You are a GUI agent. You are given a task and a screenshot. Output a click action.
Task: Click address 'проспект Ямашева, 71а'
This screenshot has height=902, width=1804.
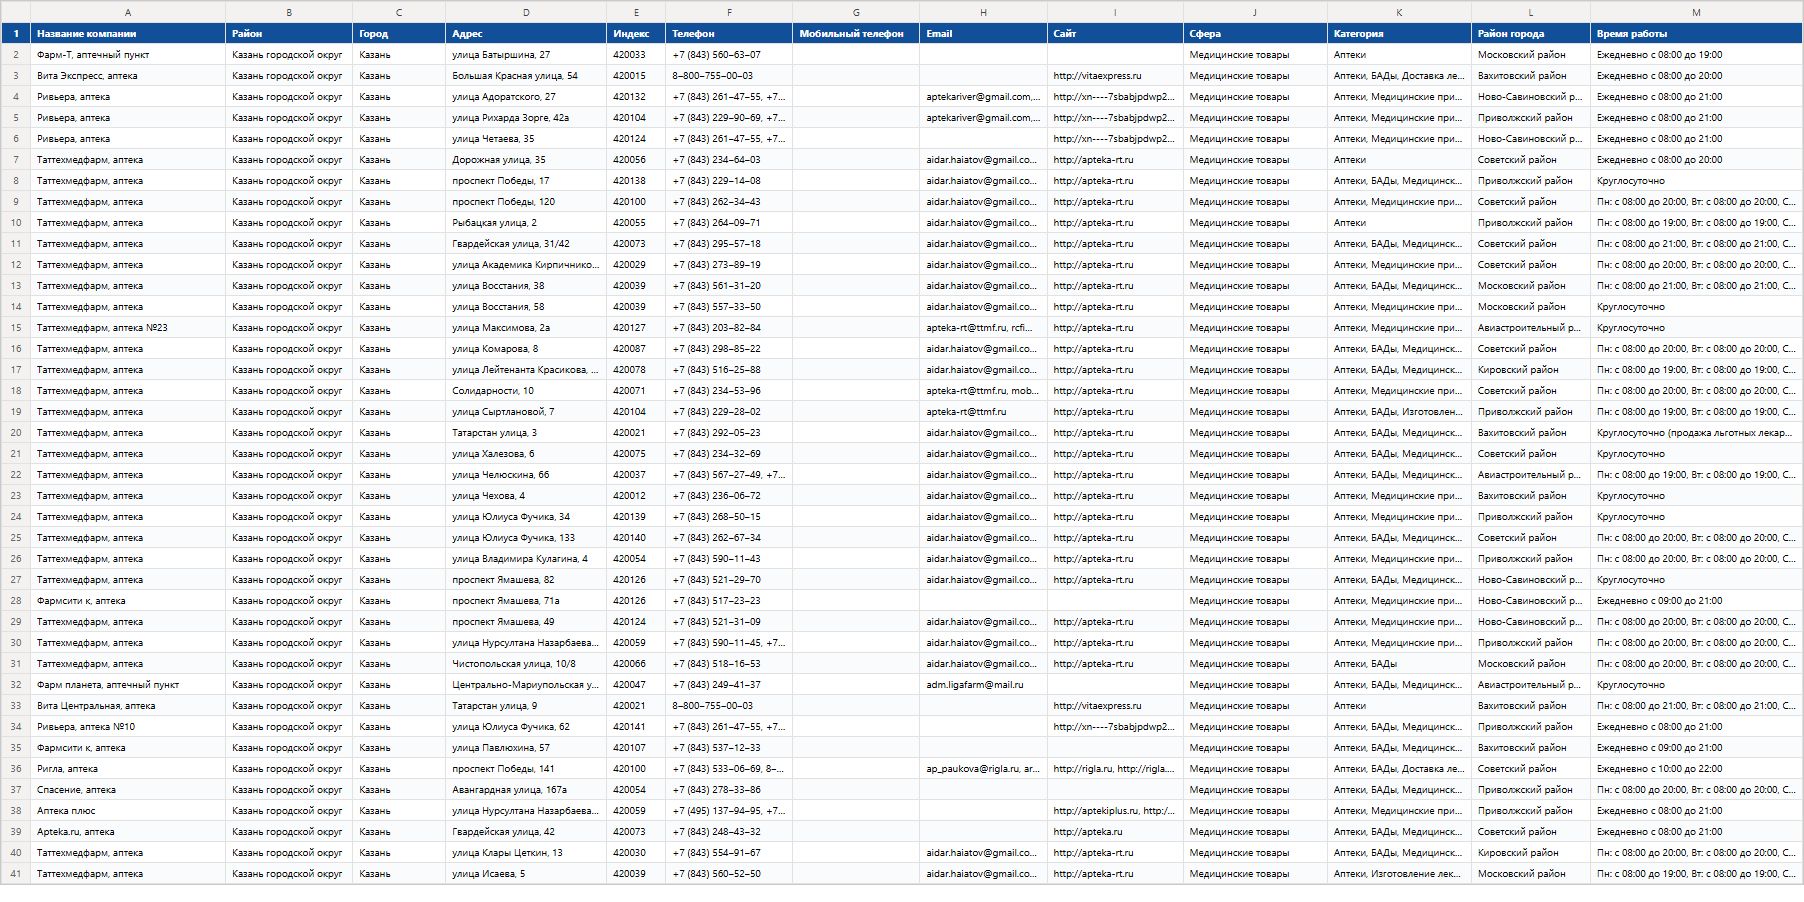[x=526, y=601]
